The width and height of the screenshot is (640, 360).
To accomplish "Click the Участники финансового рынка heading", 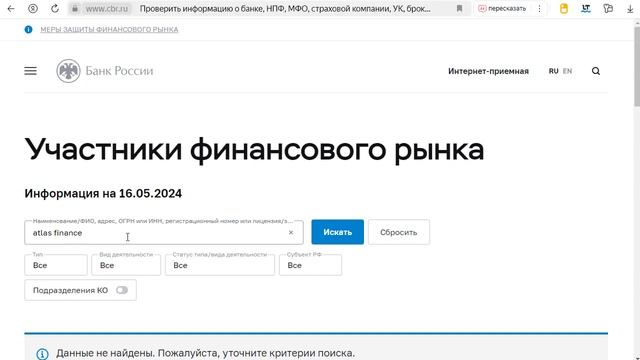I will pyautogui.click(x=254, y=150).
